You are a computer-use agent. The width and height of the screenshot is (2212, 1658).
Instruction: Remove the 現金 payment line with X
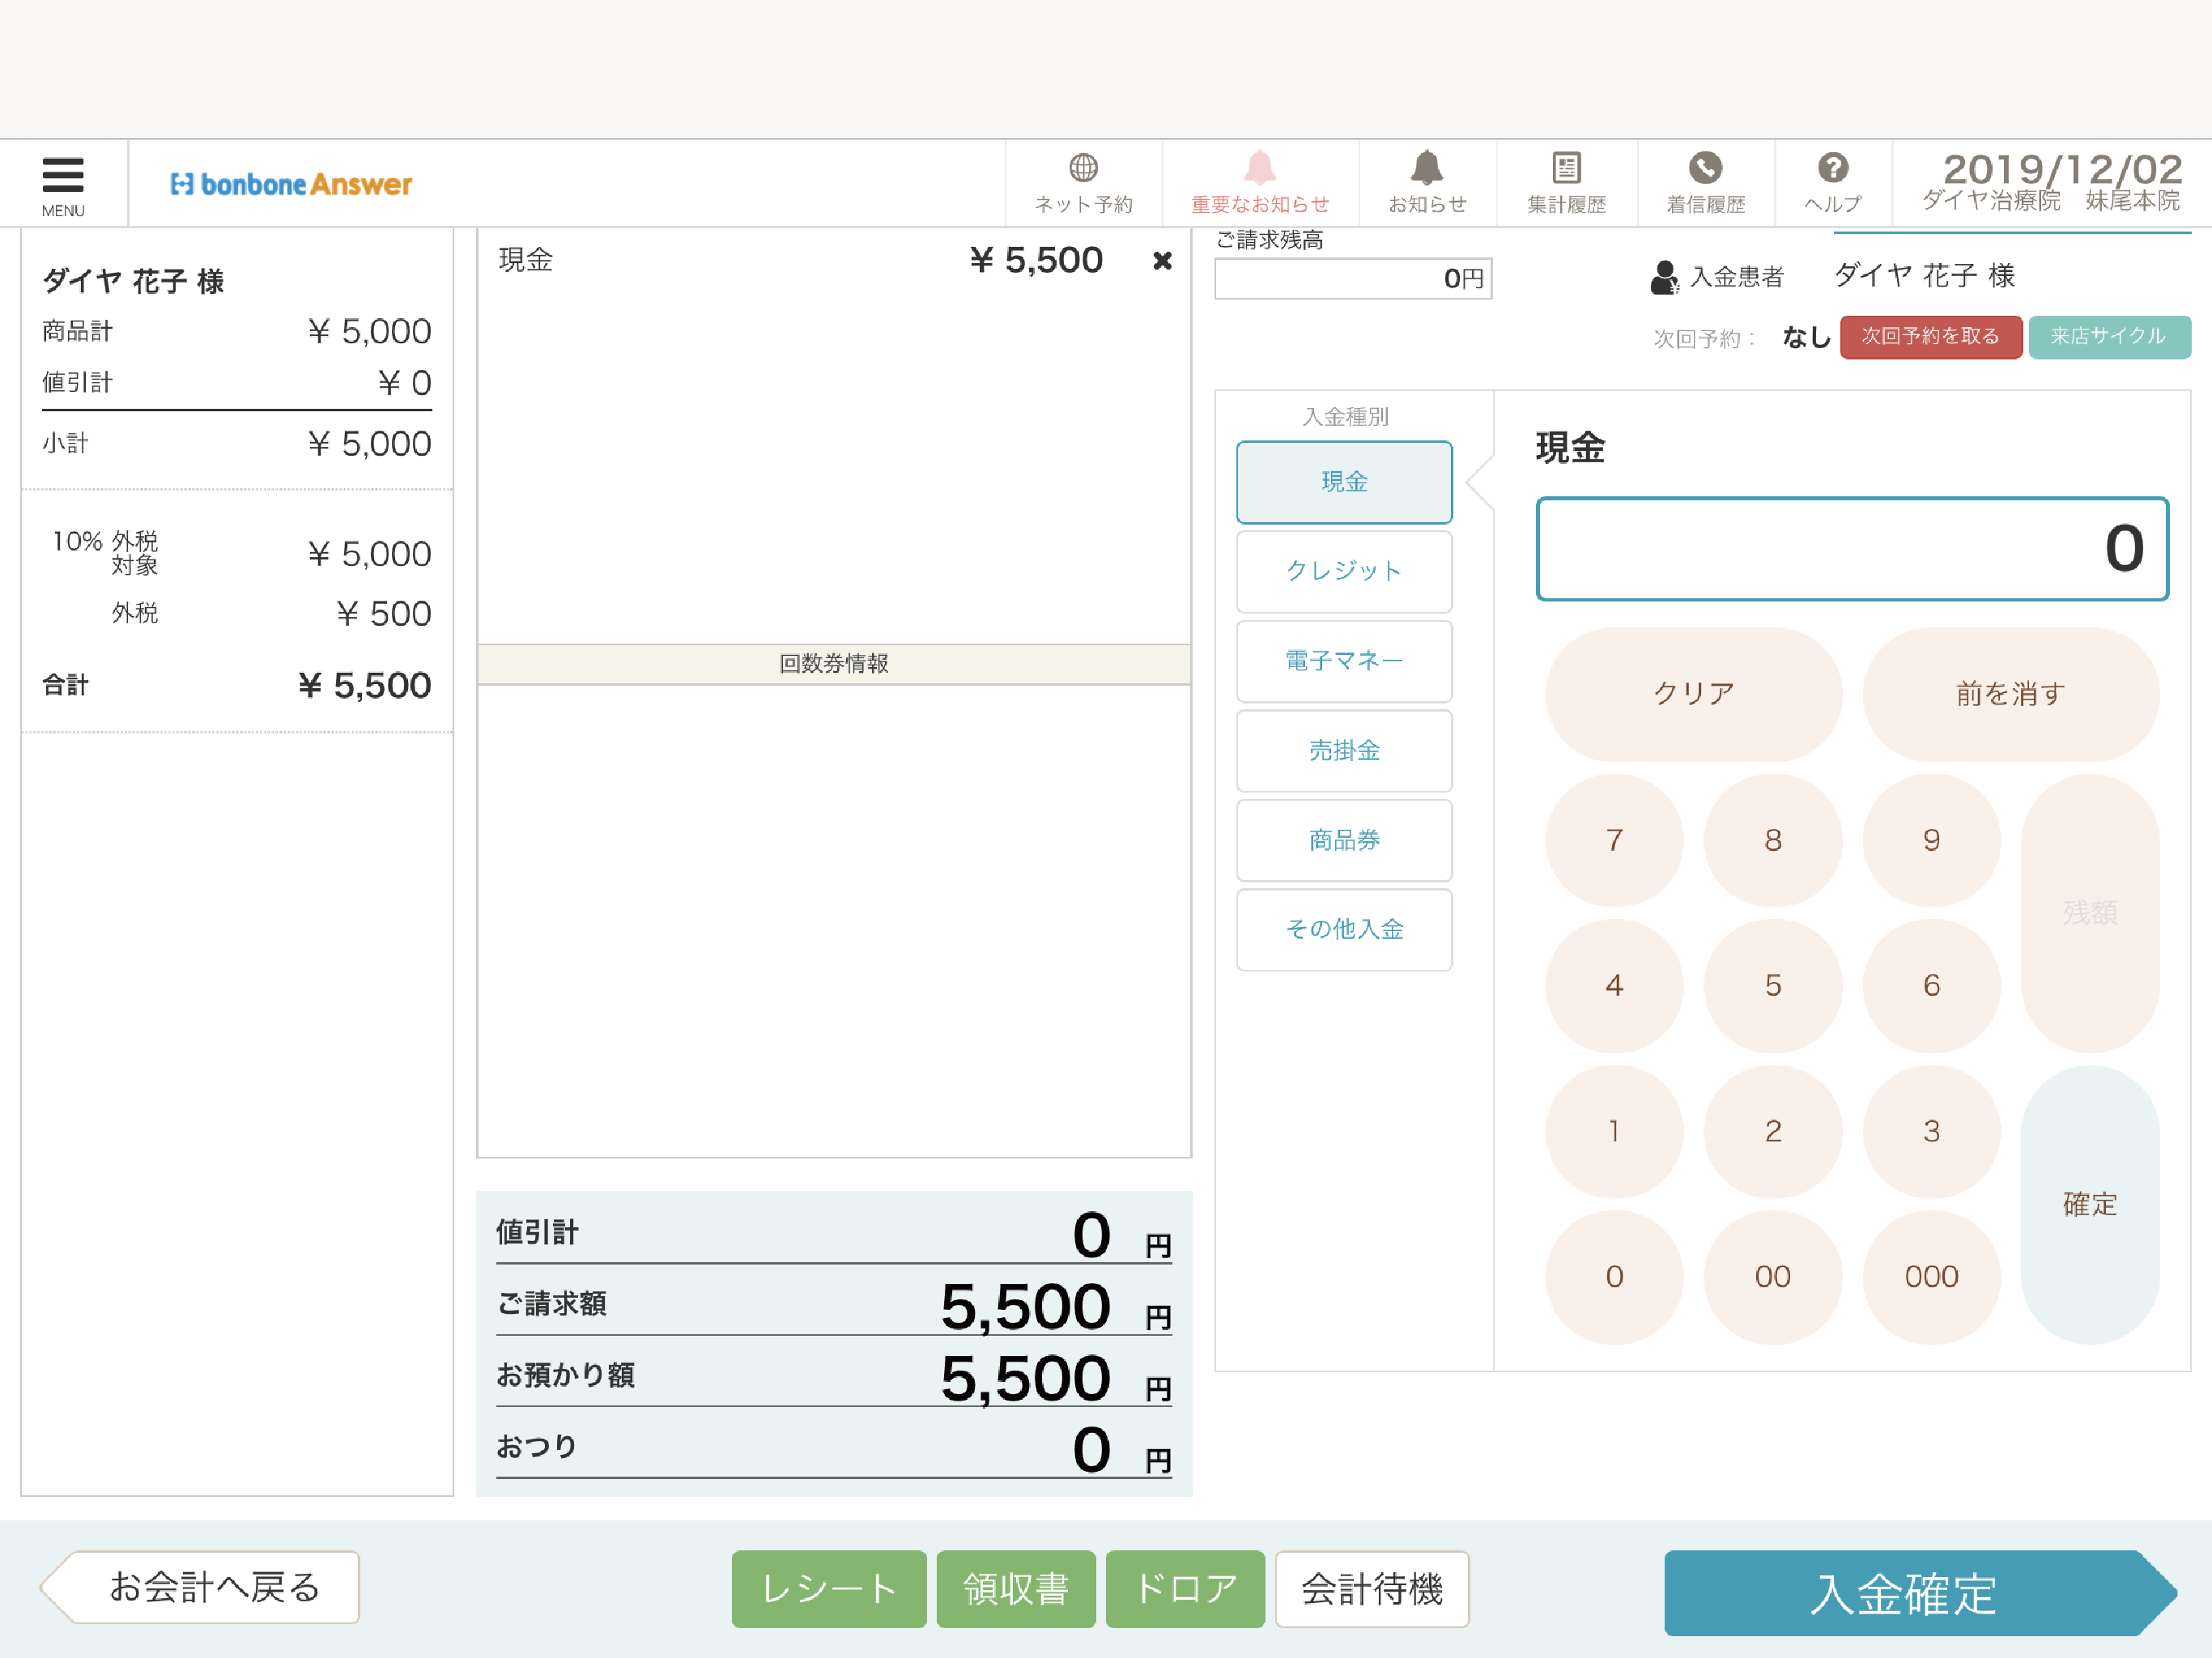pos(1162,261)
